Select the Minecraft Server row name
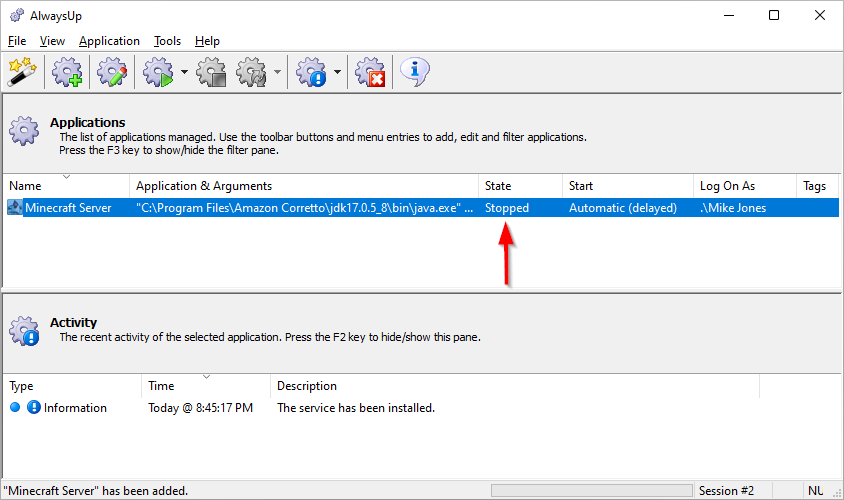 tap(68, 208)
